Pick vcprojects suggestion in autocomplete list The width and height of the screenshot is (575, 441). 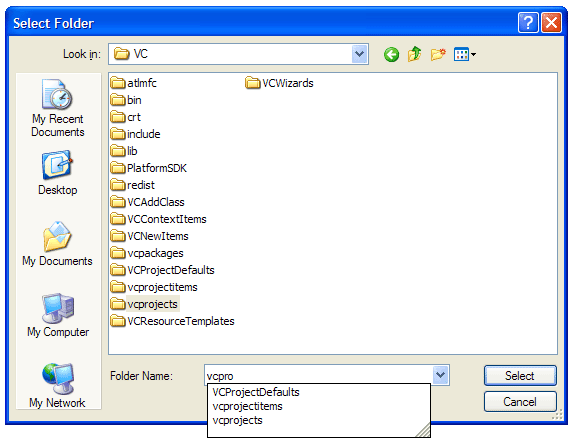[x=238, y=420]
